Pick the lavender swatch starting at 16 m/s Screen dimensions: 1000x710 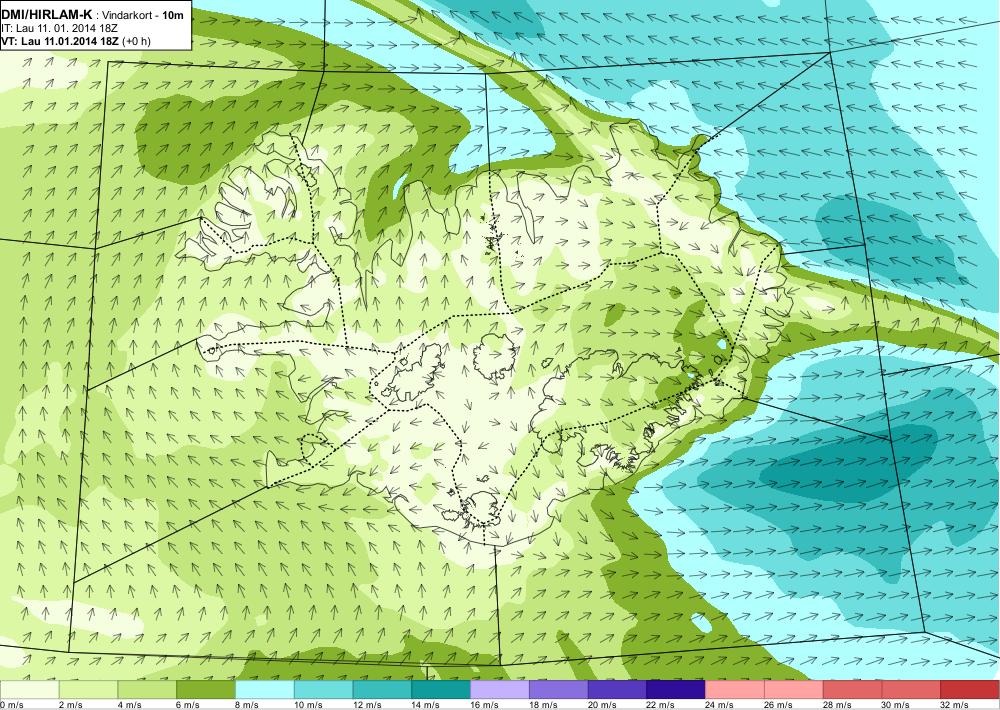pyautogui.click(x=499, y=690)
